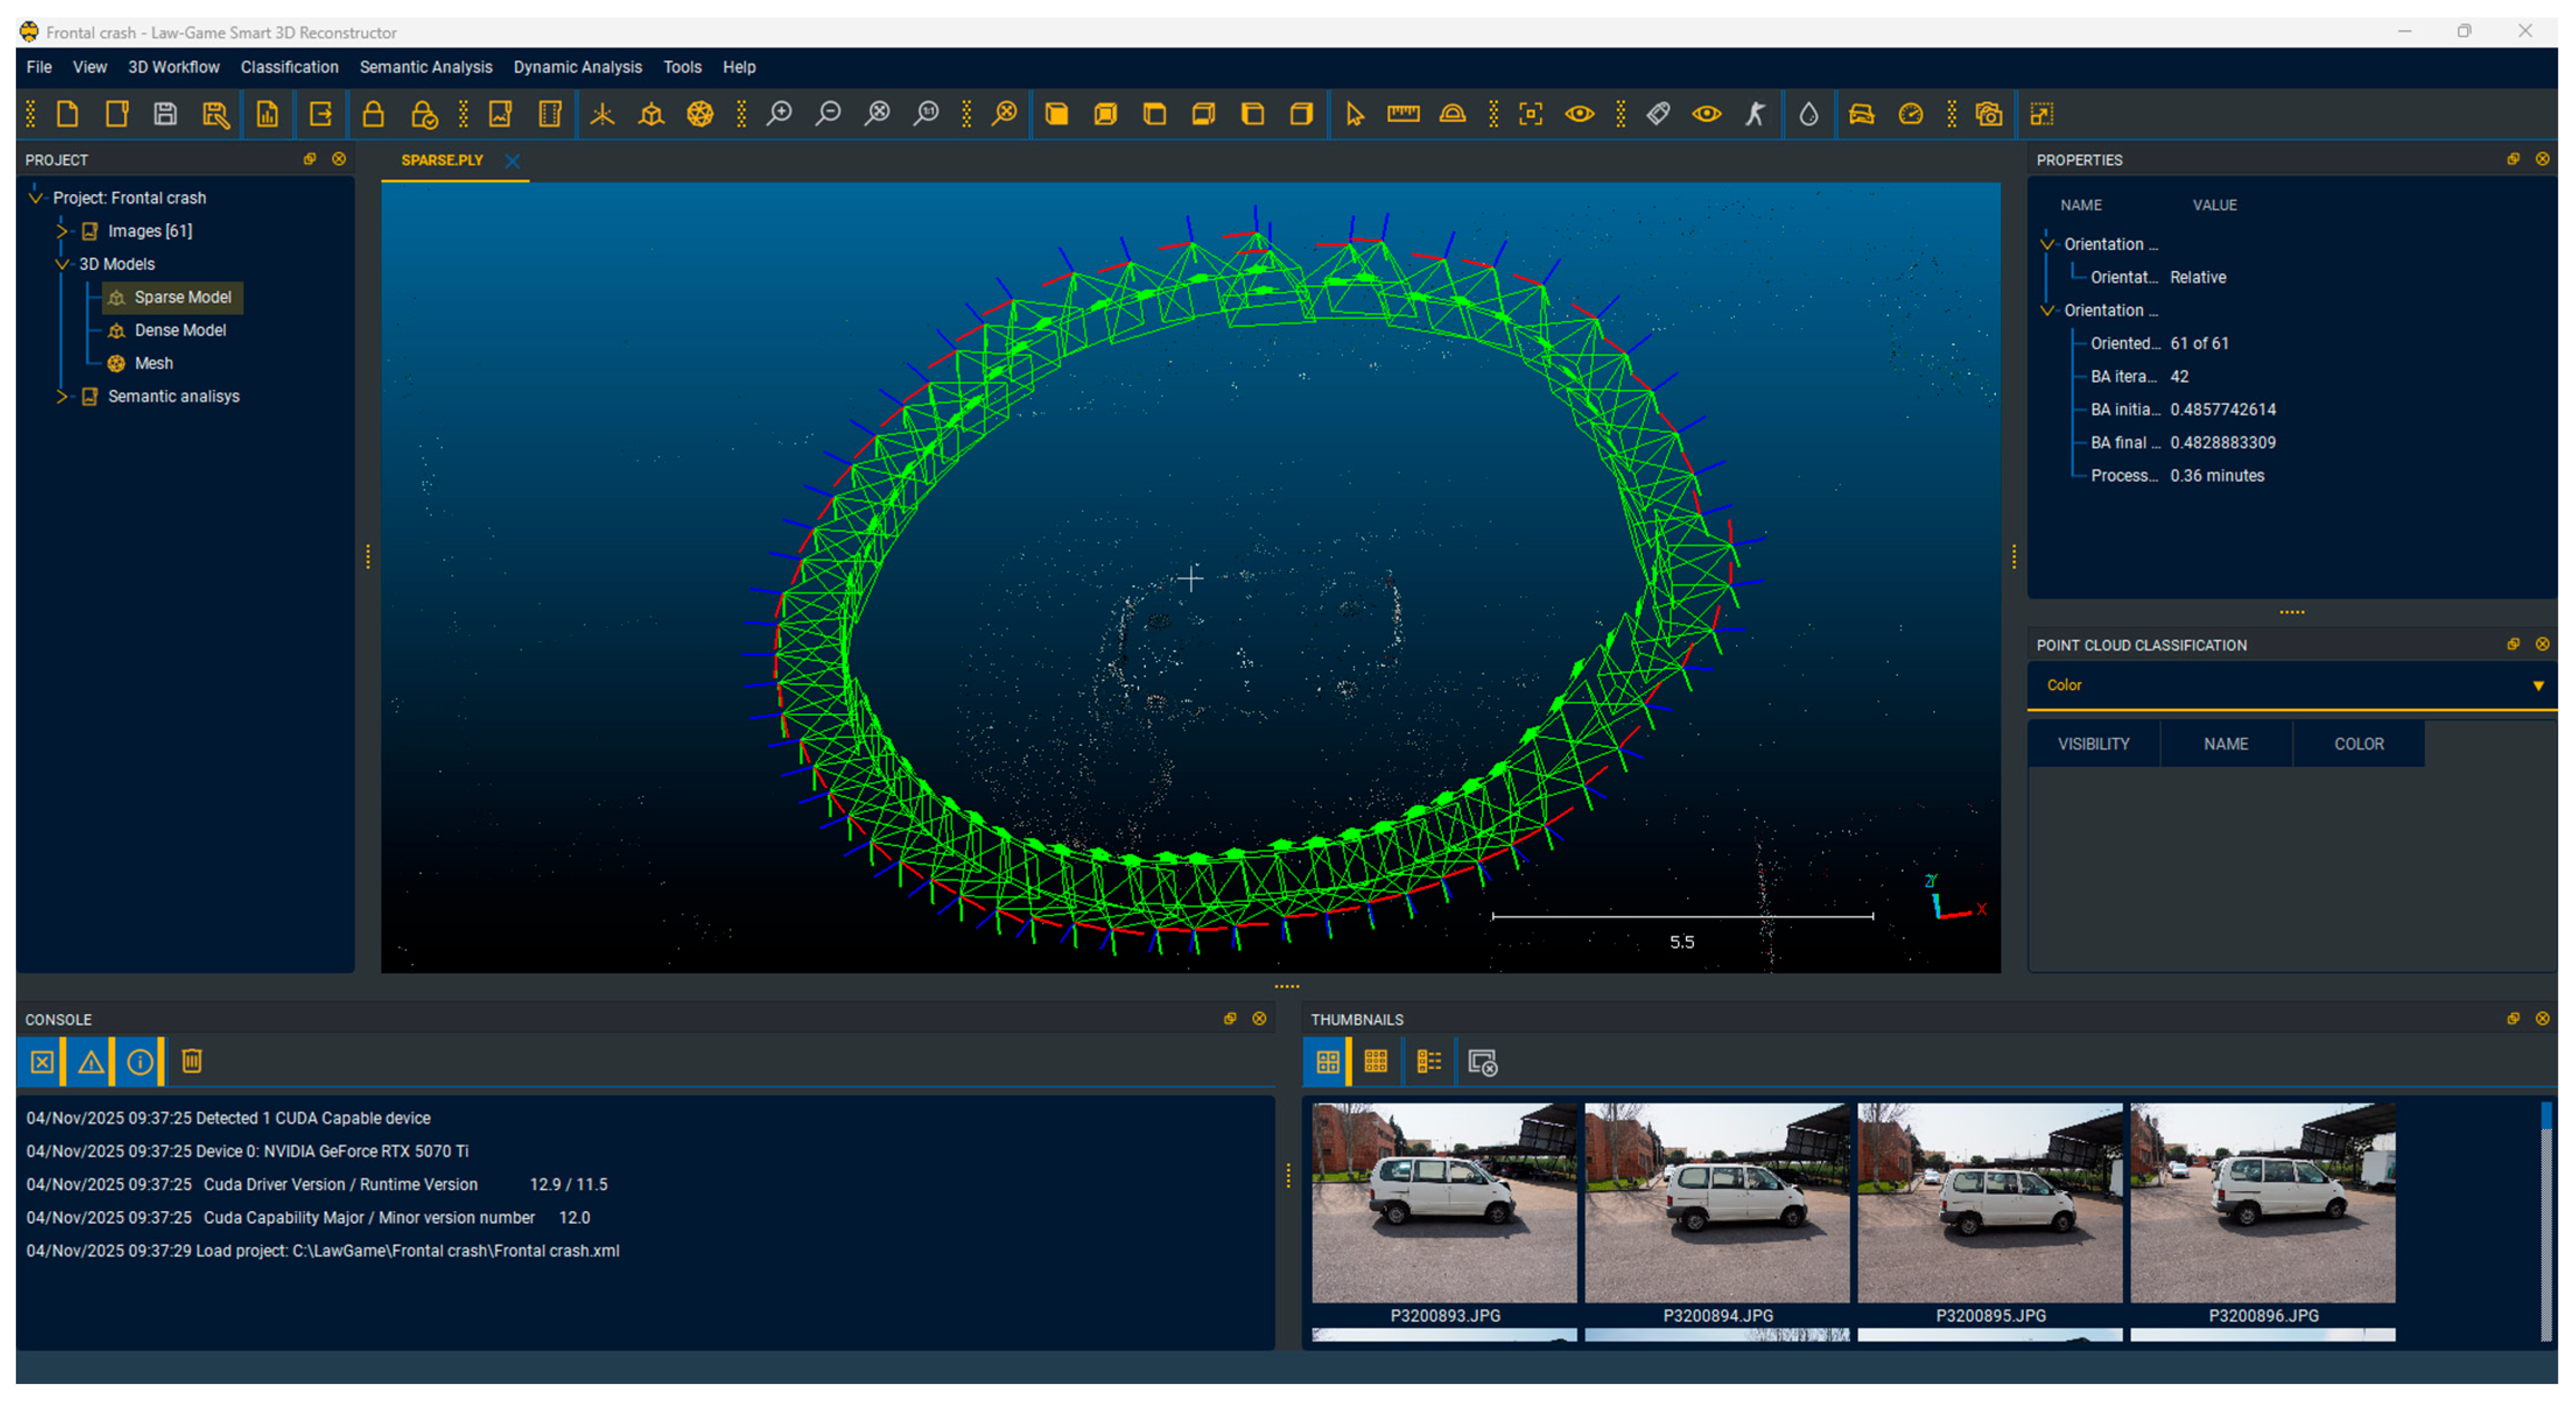Select Dense Model in project tree

pos(180,330)
